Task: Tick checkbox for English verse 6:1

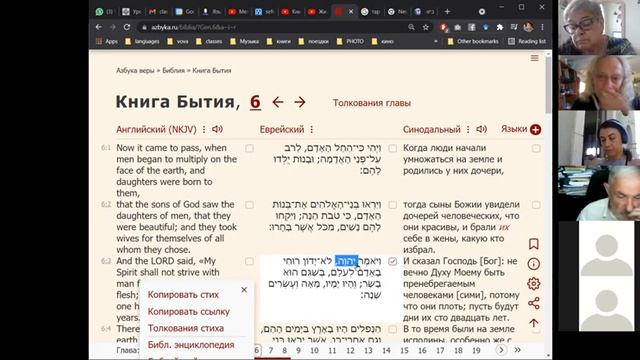Action: (249, 148)
